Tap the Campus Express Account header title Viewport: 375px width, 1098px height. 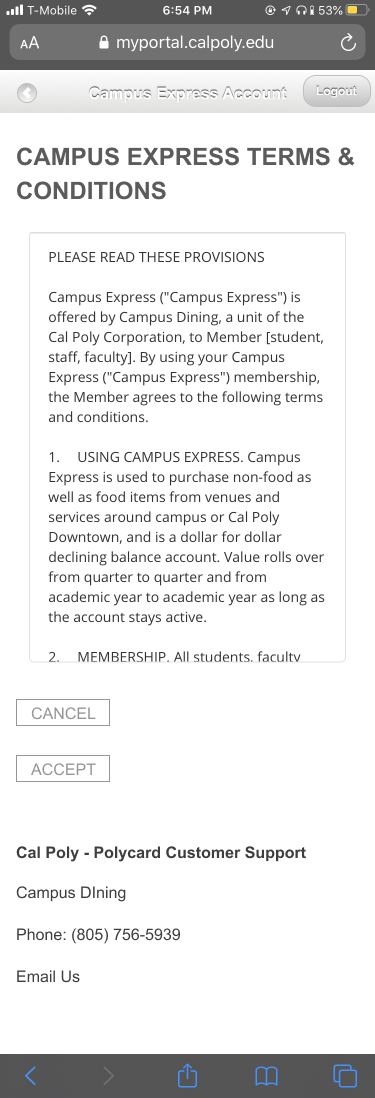pos(188,92)
